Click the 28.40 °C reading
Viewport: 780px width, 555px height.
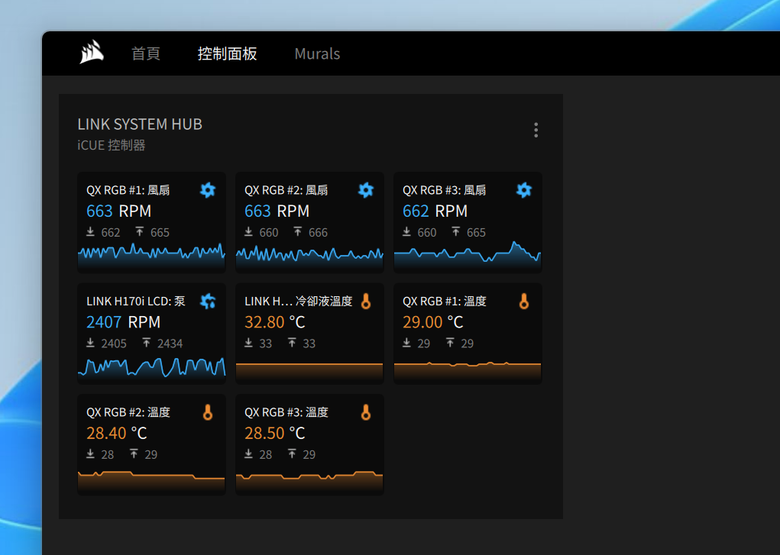[x=116, y=433]
